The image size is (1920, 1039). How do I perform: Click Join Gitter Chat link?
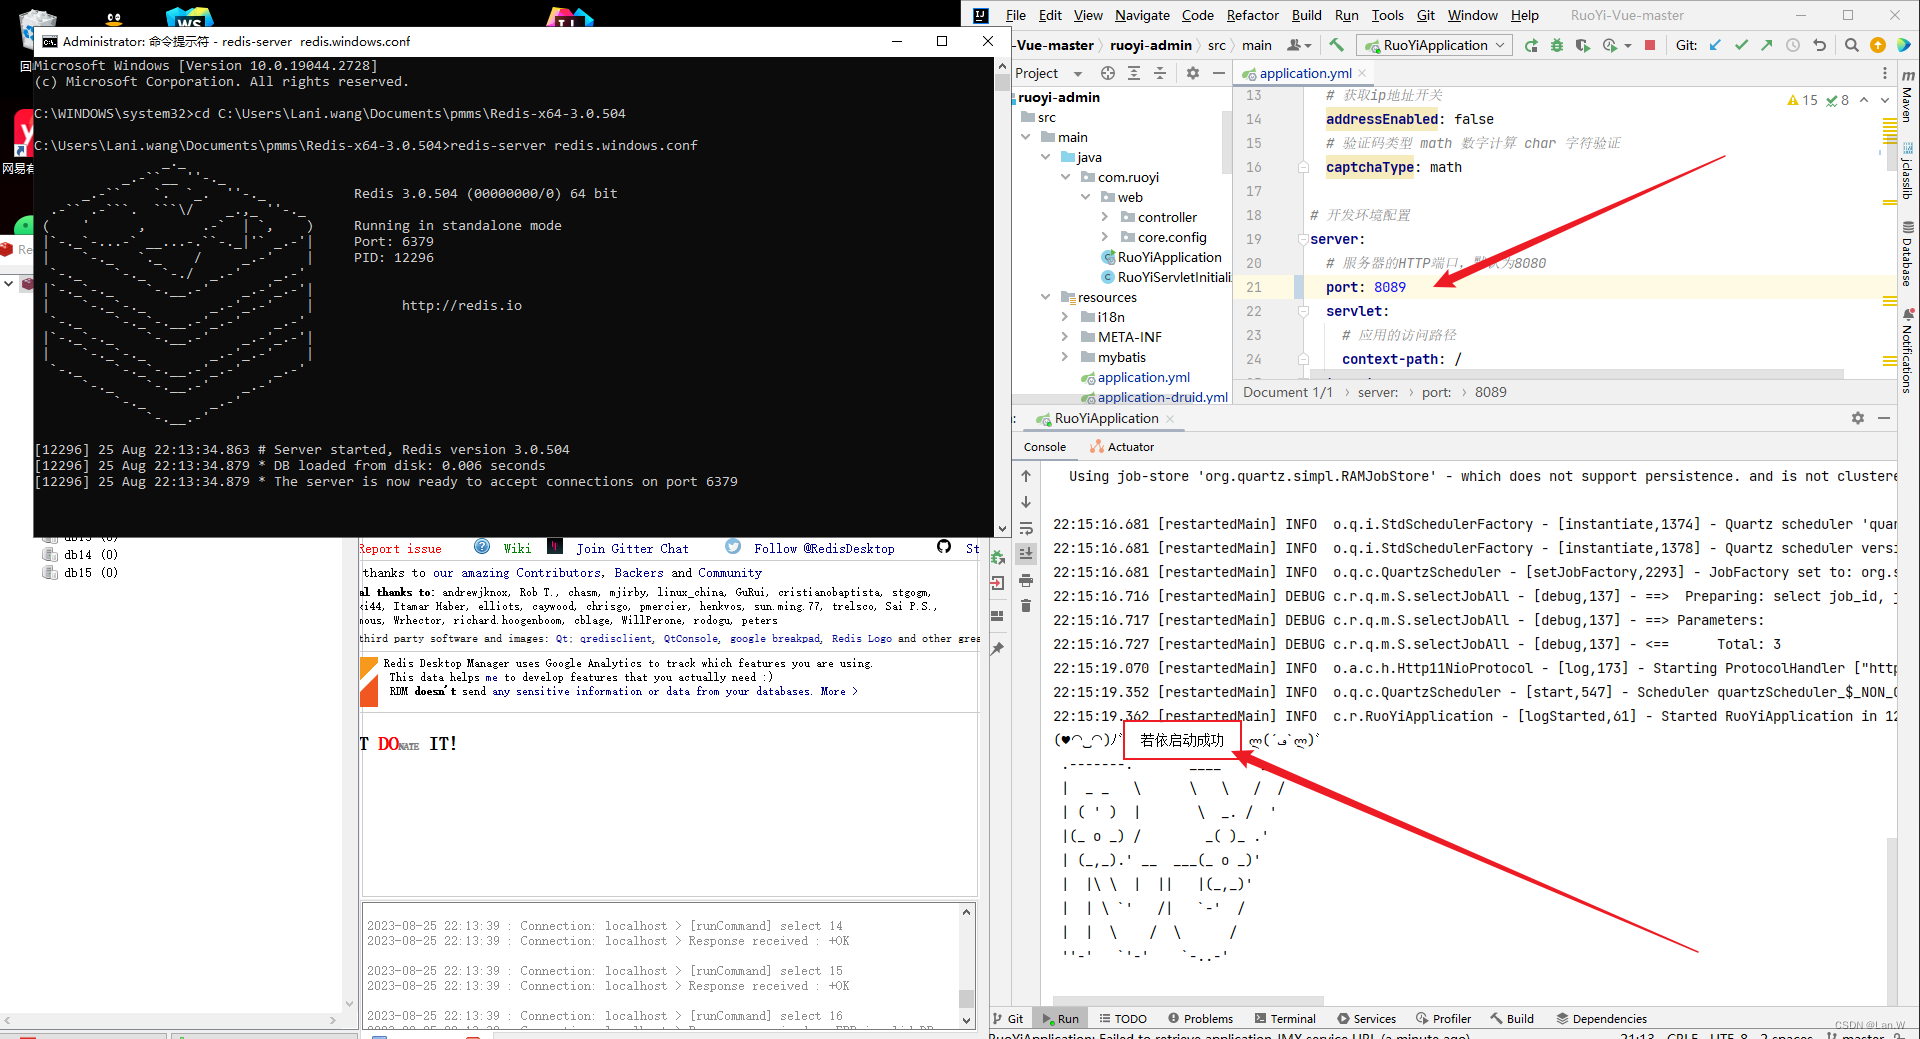[x=632, y=548]
